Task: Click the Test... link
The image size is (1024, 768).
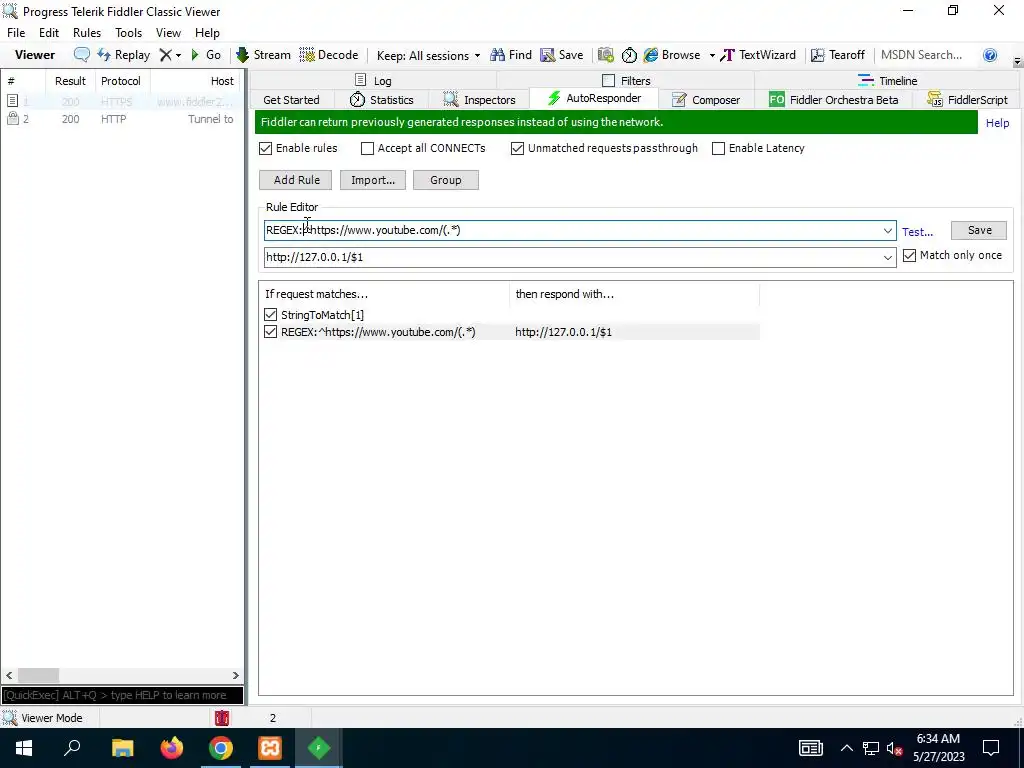Action: click(x=918, y=232)
